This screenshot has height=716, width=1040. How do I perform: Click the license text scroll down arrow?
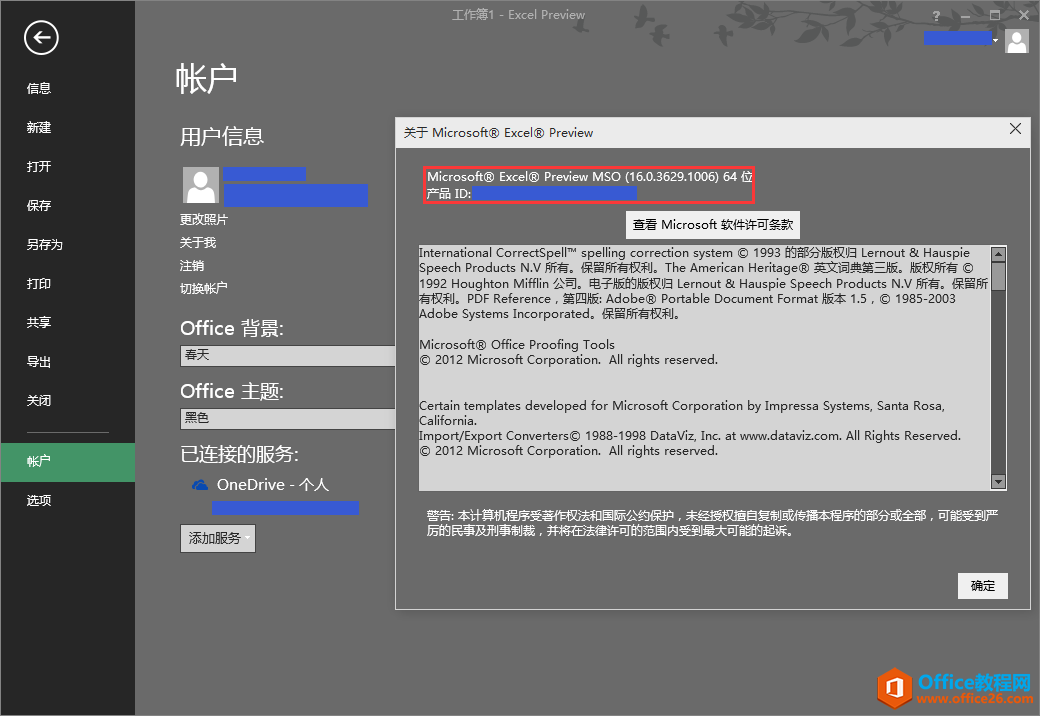998,482
